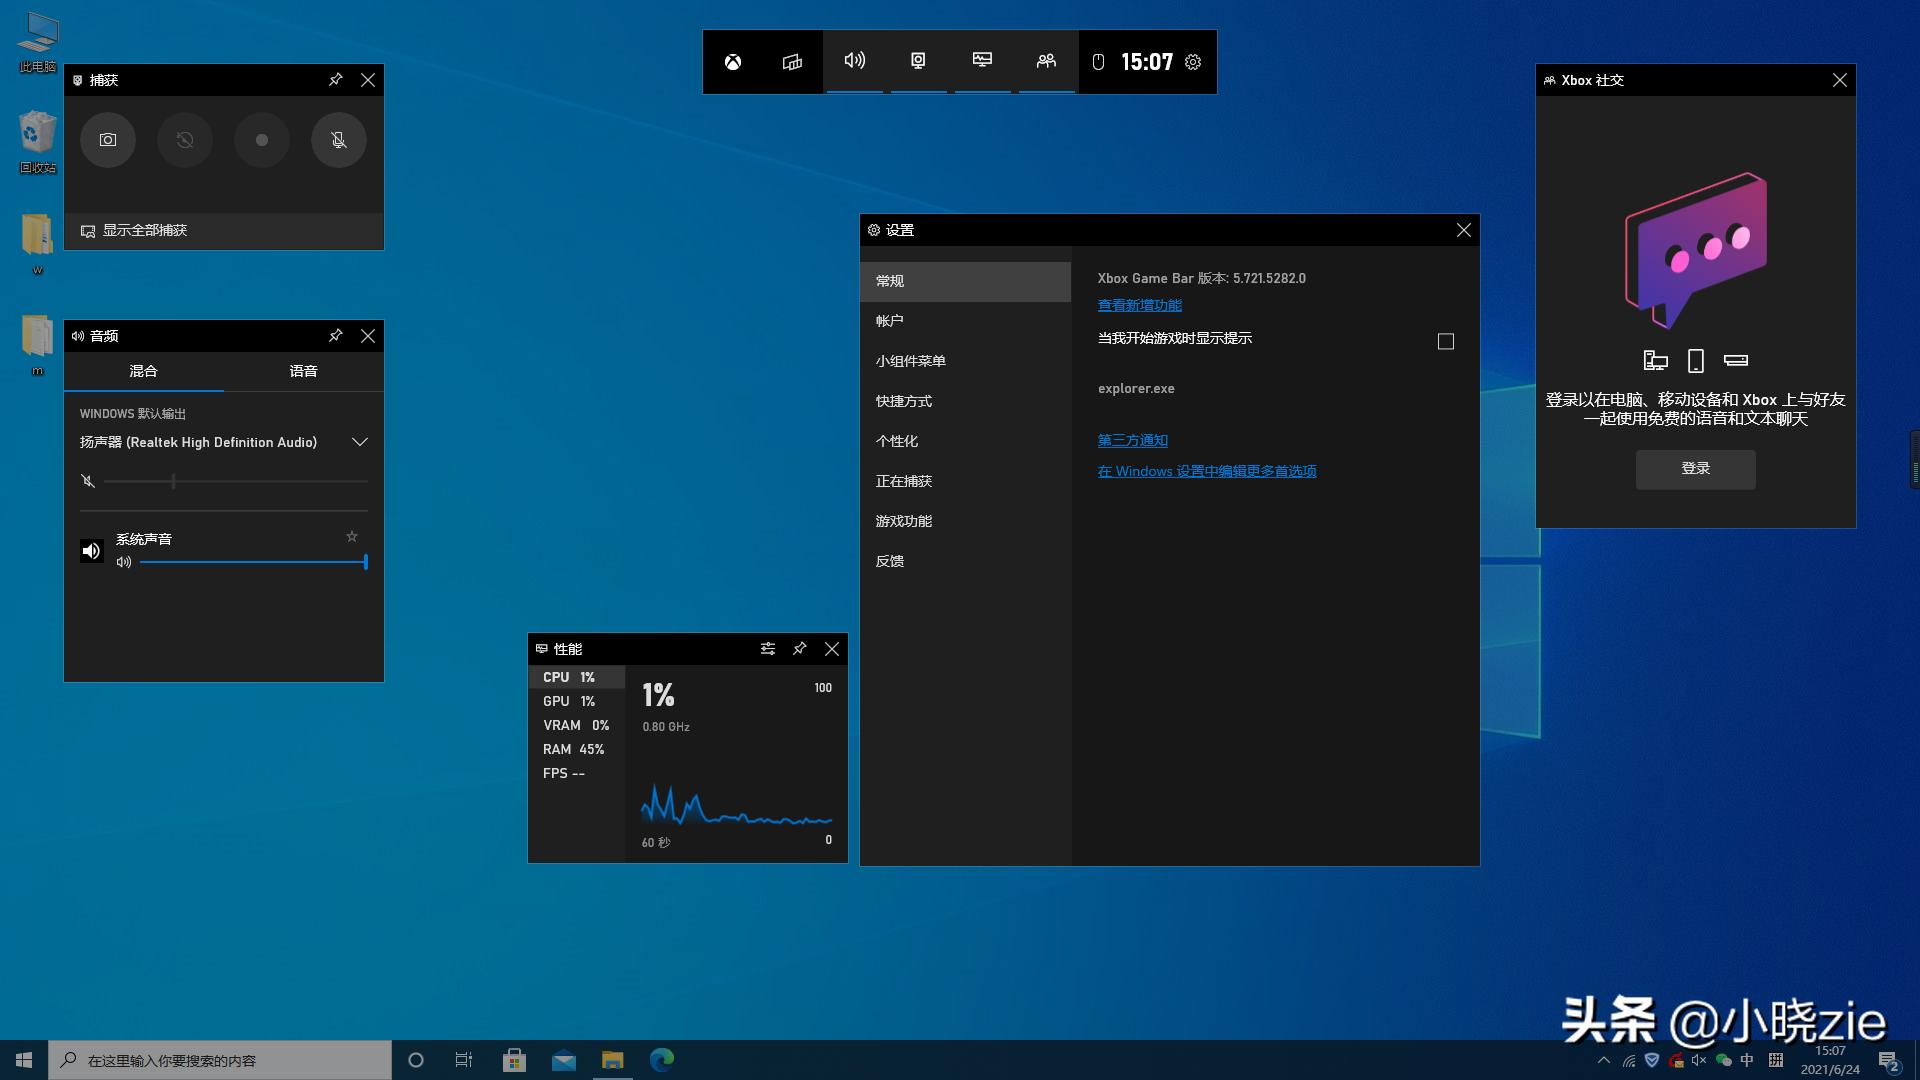Pin the performance widget
The height and width of the screenshot is (1080, 1920).
tap(799, 649)
